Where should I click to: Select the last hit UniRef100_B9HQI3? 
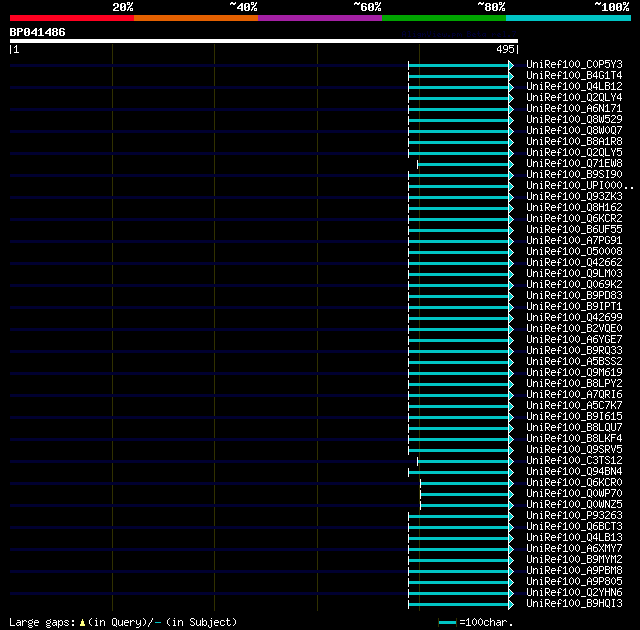[x=574, y=604]
